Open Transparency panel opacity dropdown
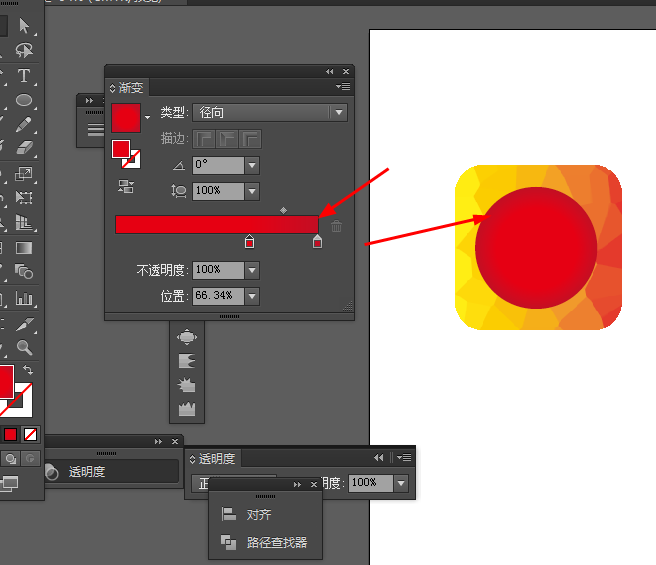 pos(401,483)
